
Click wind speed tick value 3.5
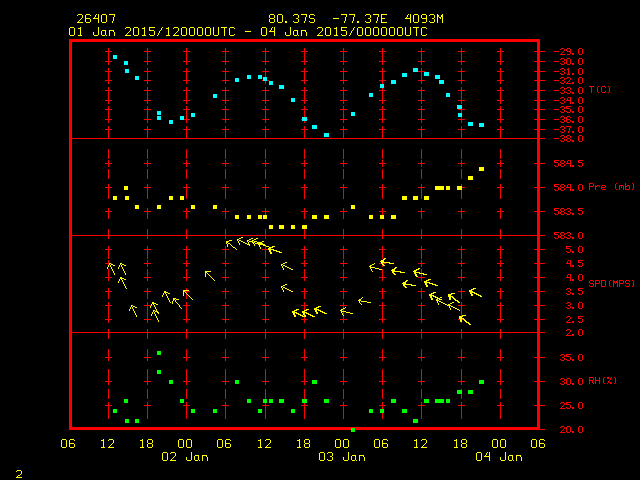coord(575,292)
